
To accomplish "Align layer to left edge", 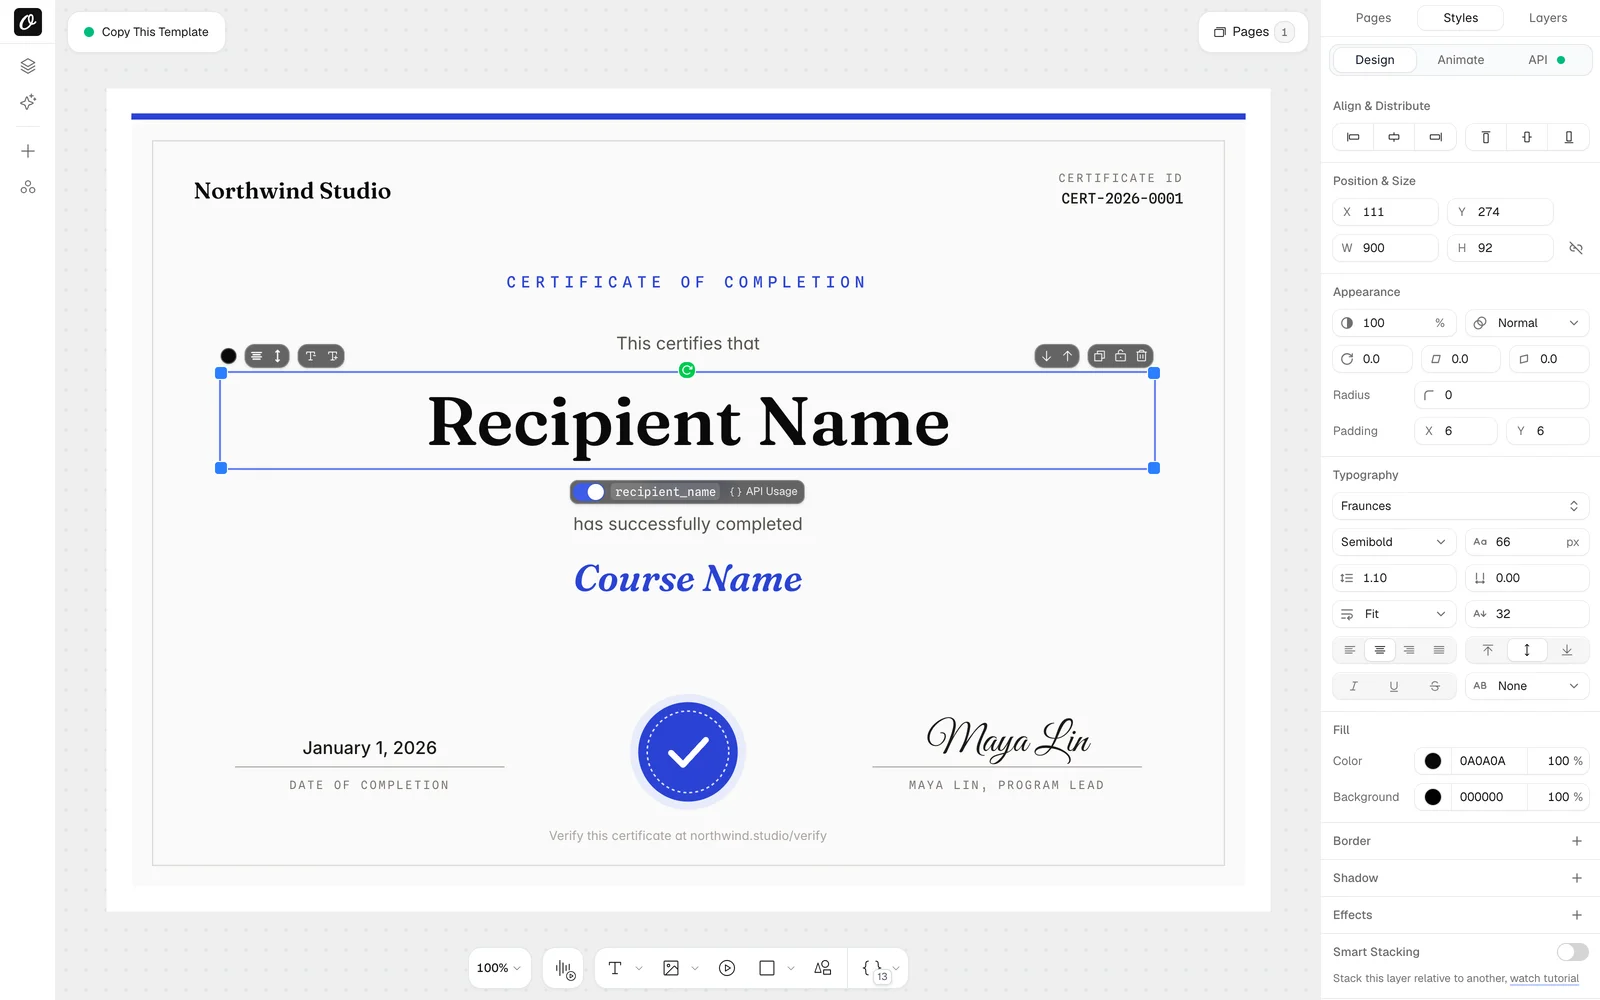I will pyautogui.click(x=1353, y=137).
